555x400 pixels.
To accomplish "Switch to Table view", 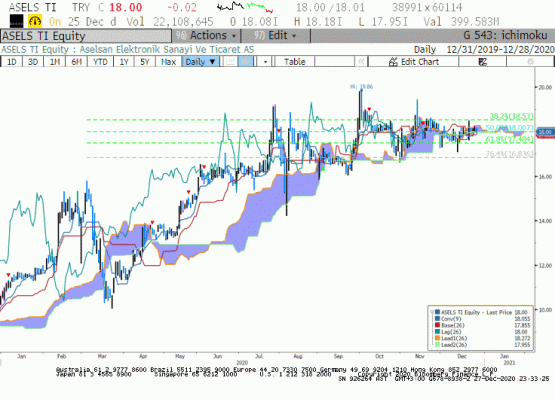I will tap(294, 62).
